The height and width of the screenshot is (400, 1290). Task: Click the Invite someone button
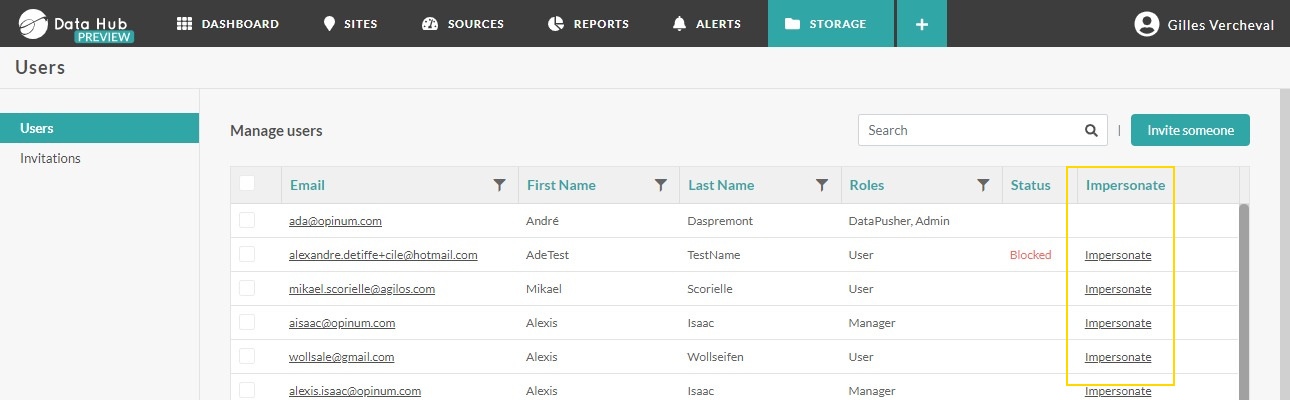click(x=1190, y=130)
